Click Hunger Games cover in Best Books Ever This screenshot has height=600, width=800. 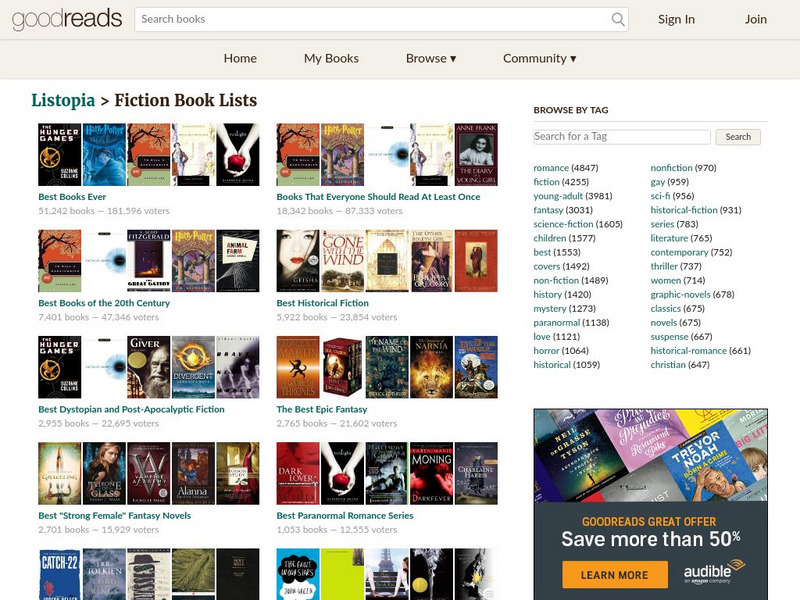coord(60,155)
